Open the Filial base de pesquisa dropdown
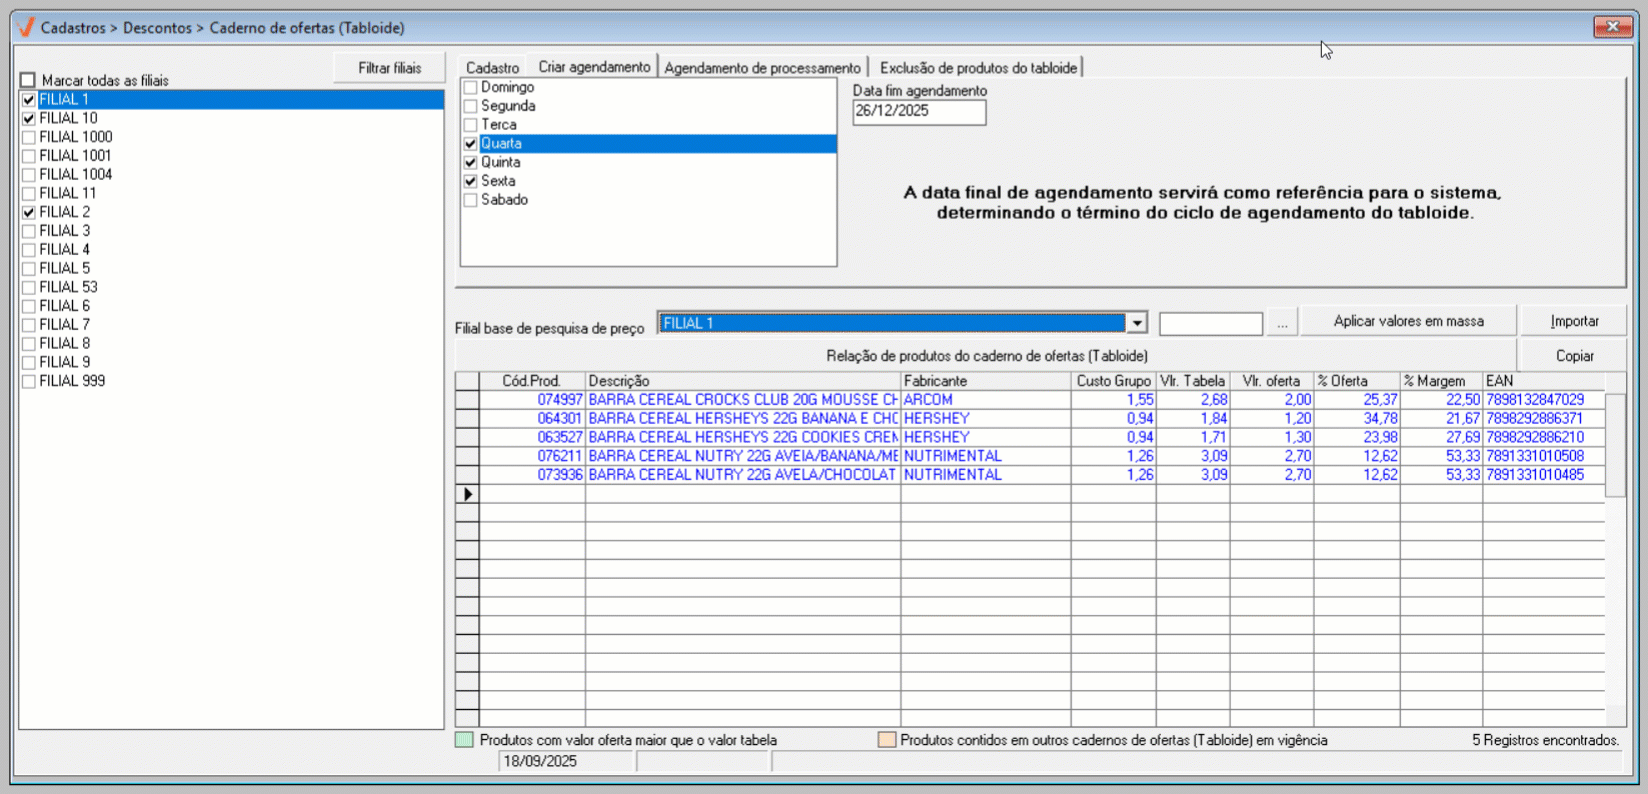 tap(1136, 323)
